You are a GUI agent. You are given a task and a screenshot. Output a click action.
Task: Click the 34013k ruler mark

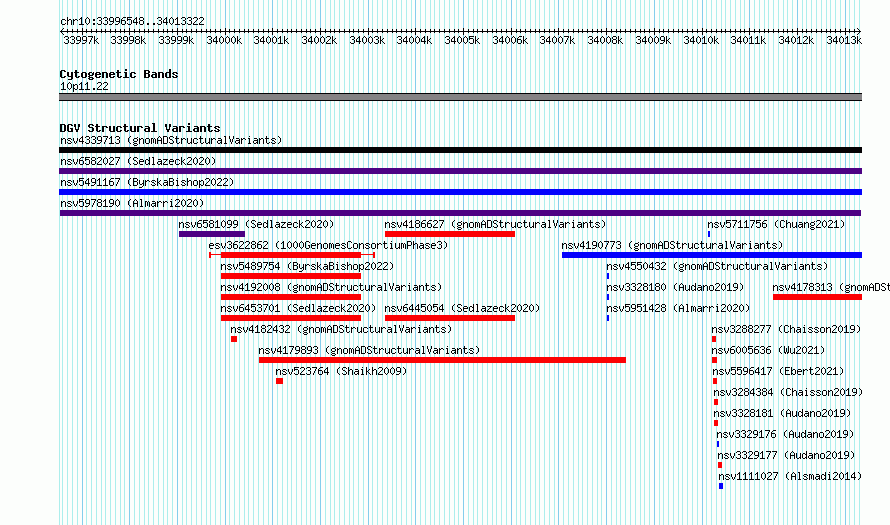coord(844,40)
